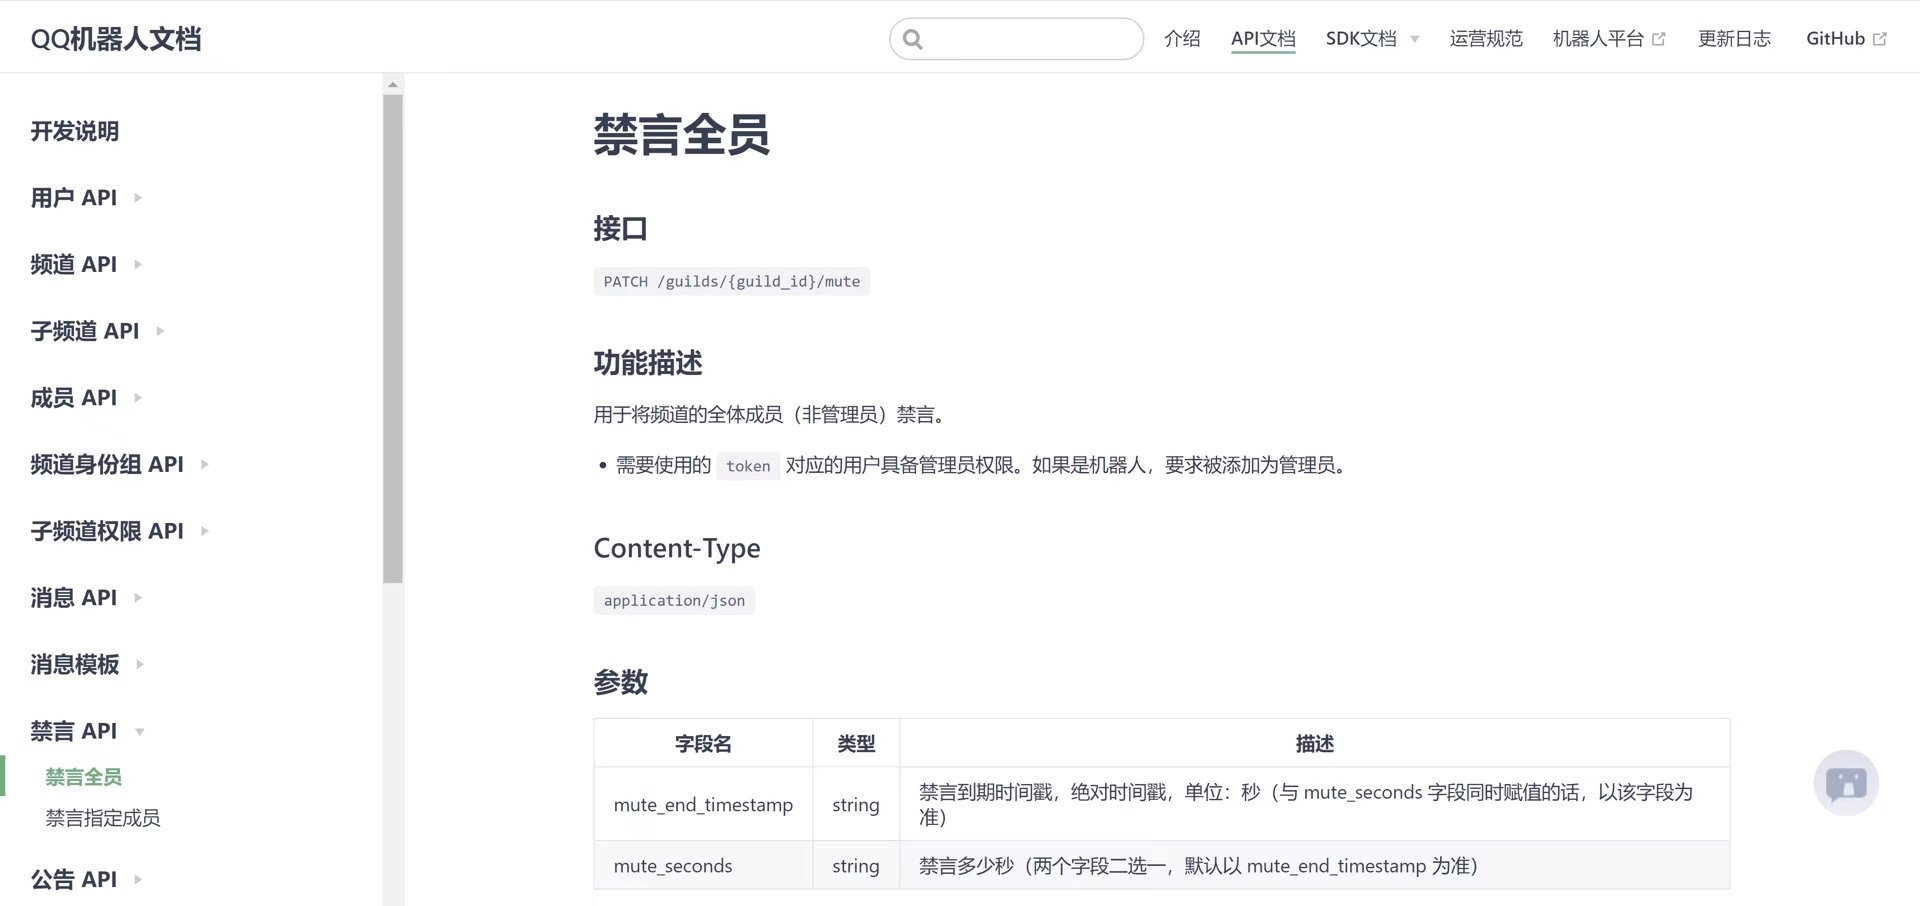This screenshot has width=1920, height=906.
Task: Click the search magnifier icon
Action: tap(913, 38)
